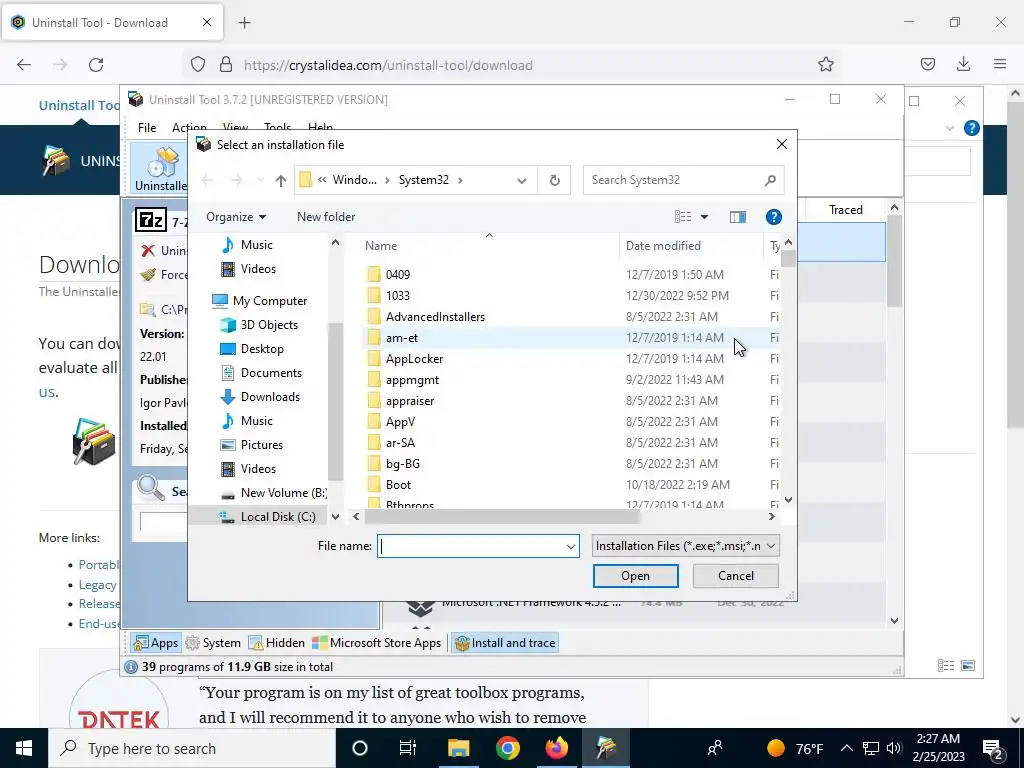This screenshot has width=1024, height=768.
Task: Switch to Microsoft Store Apps tab
Action: tap(377, 643)
